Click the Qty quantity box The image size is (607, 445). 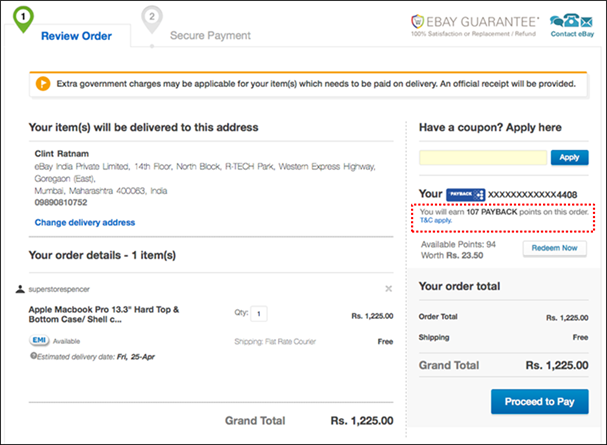(x=259, y=314)
